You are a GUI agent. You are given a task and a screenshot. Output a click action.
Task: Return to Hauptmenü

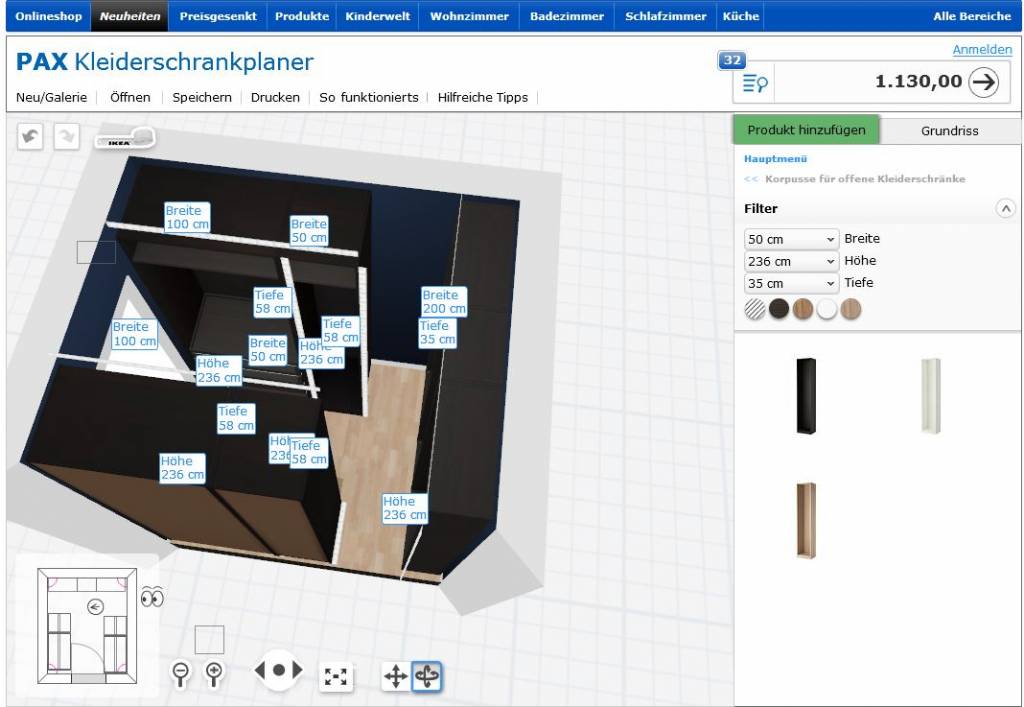pos(775,159)
